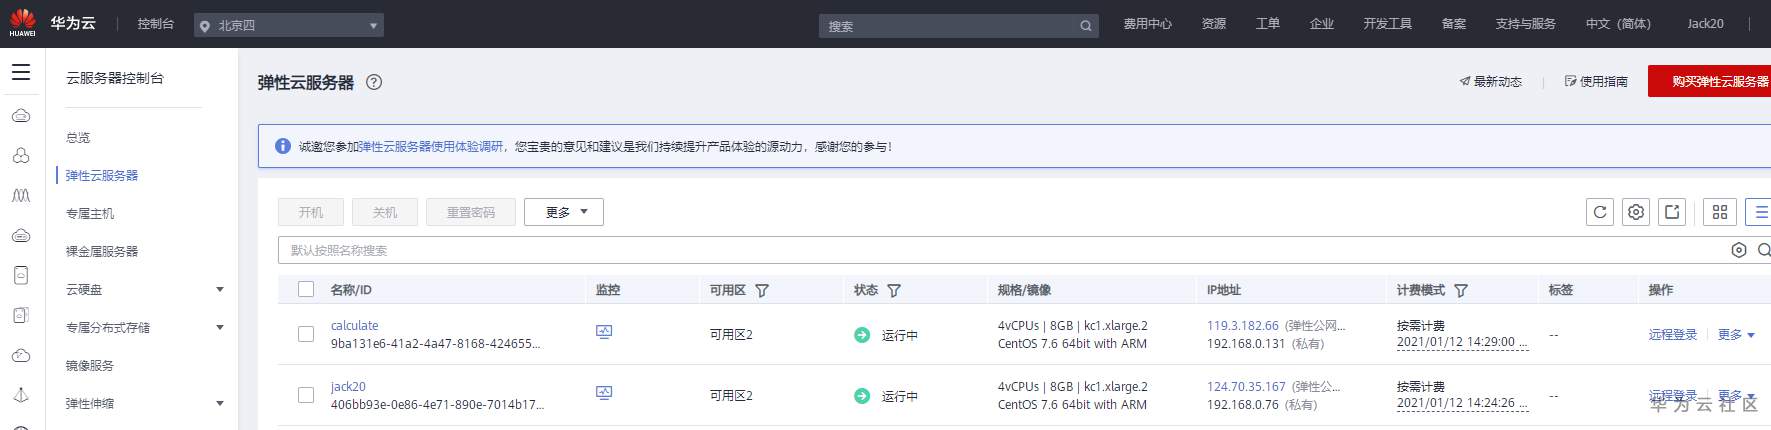Viewport: 1771px width, 430px height.
Task: Click the refresh list icon
Action: 1599,212
